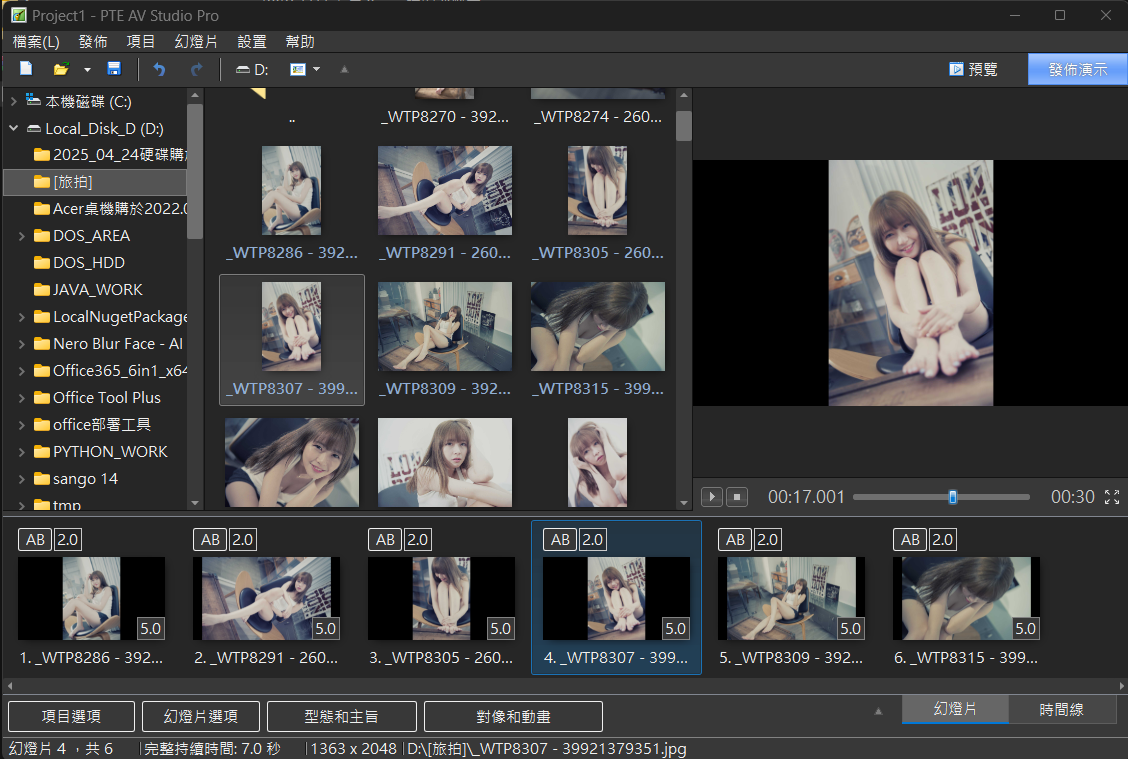Play the slideshow in the preview panel

[711, 496]
